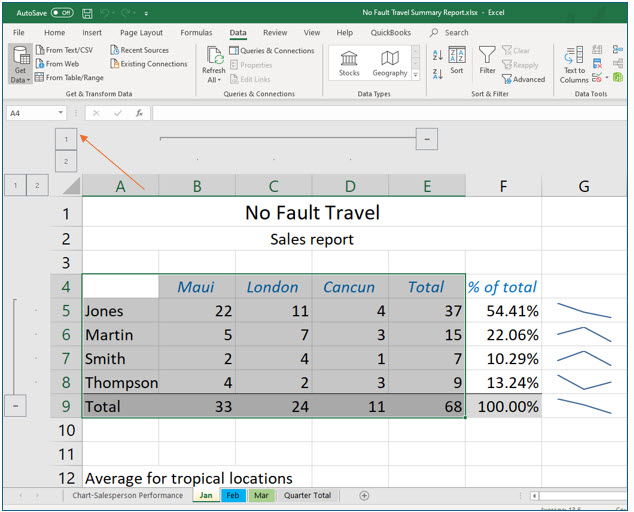Open the Review tab

275,32
